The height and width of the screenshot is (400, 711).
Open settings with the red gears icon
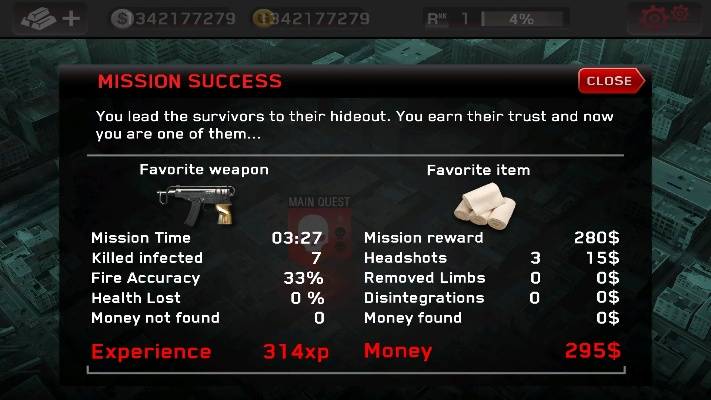[x=664, y=18]
